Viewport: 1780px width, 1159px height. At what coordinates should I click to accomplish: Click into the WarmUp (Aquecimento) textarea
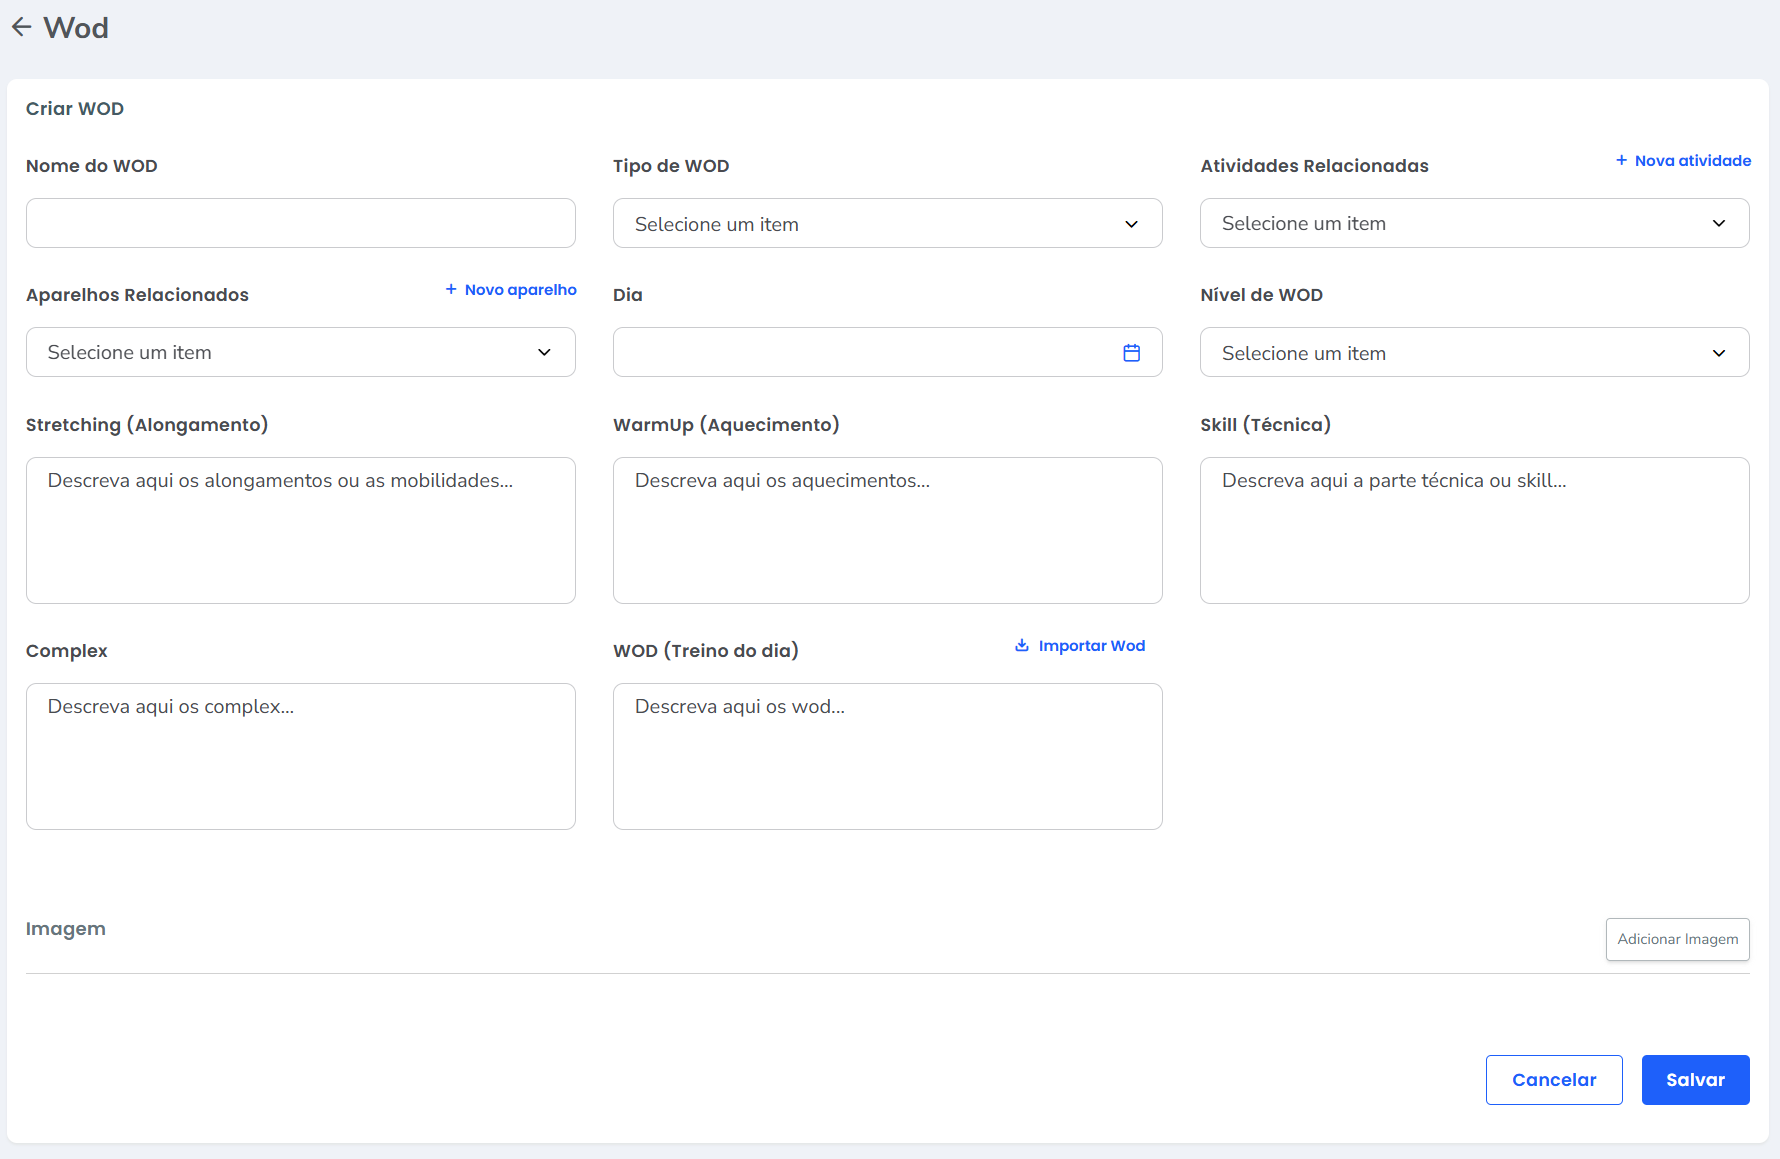887,530
